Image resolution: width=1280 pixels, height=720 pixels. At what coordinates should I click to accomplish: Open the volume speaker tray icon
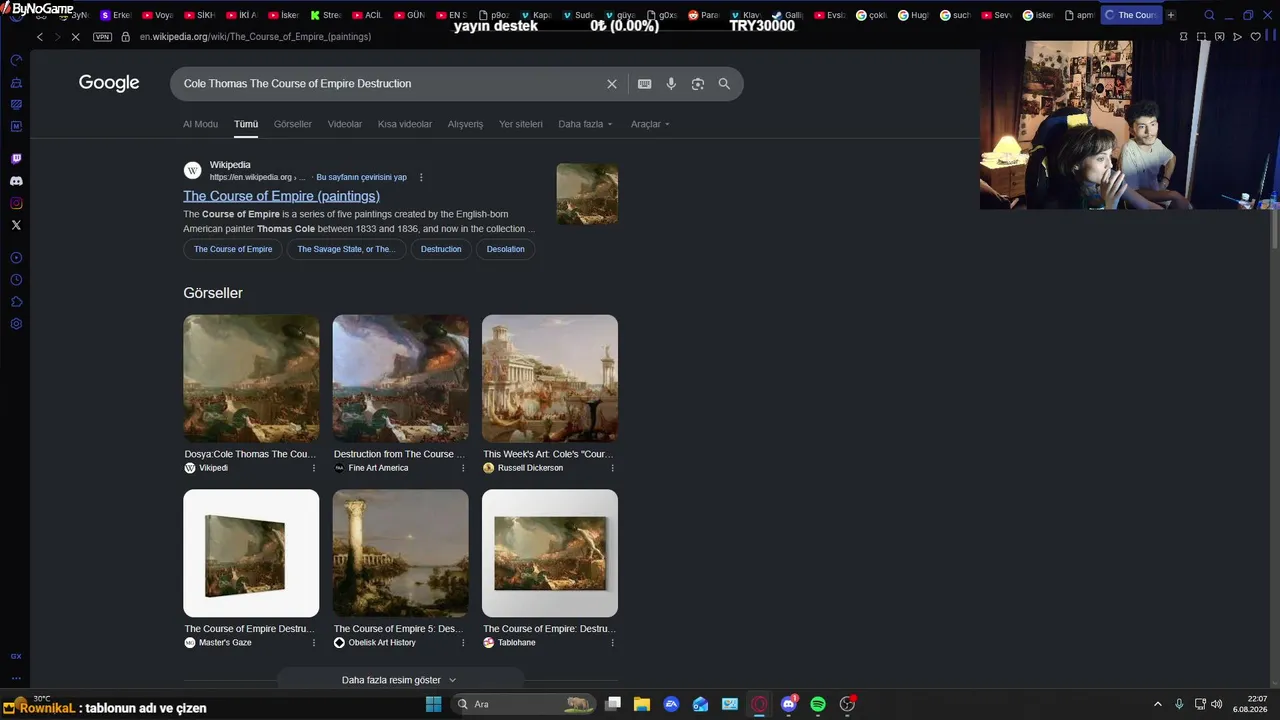coord(1217,704)
